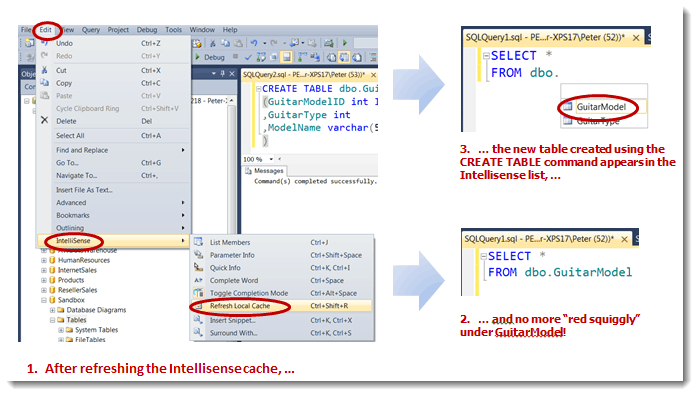The height and width of the screenshot is (396, 698).
Task: Click the Delete X icon in Edit menu
Action: click(45, 120)
